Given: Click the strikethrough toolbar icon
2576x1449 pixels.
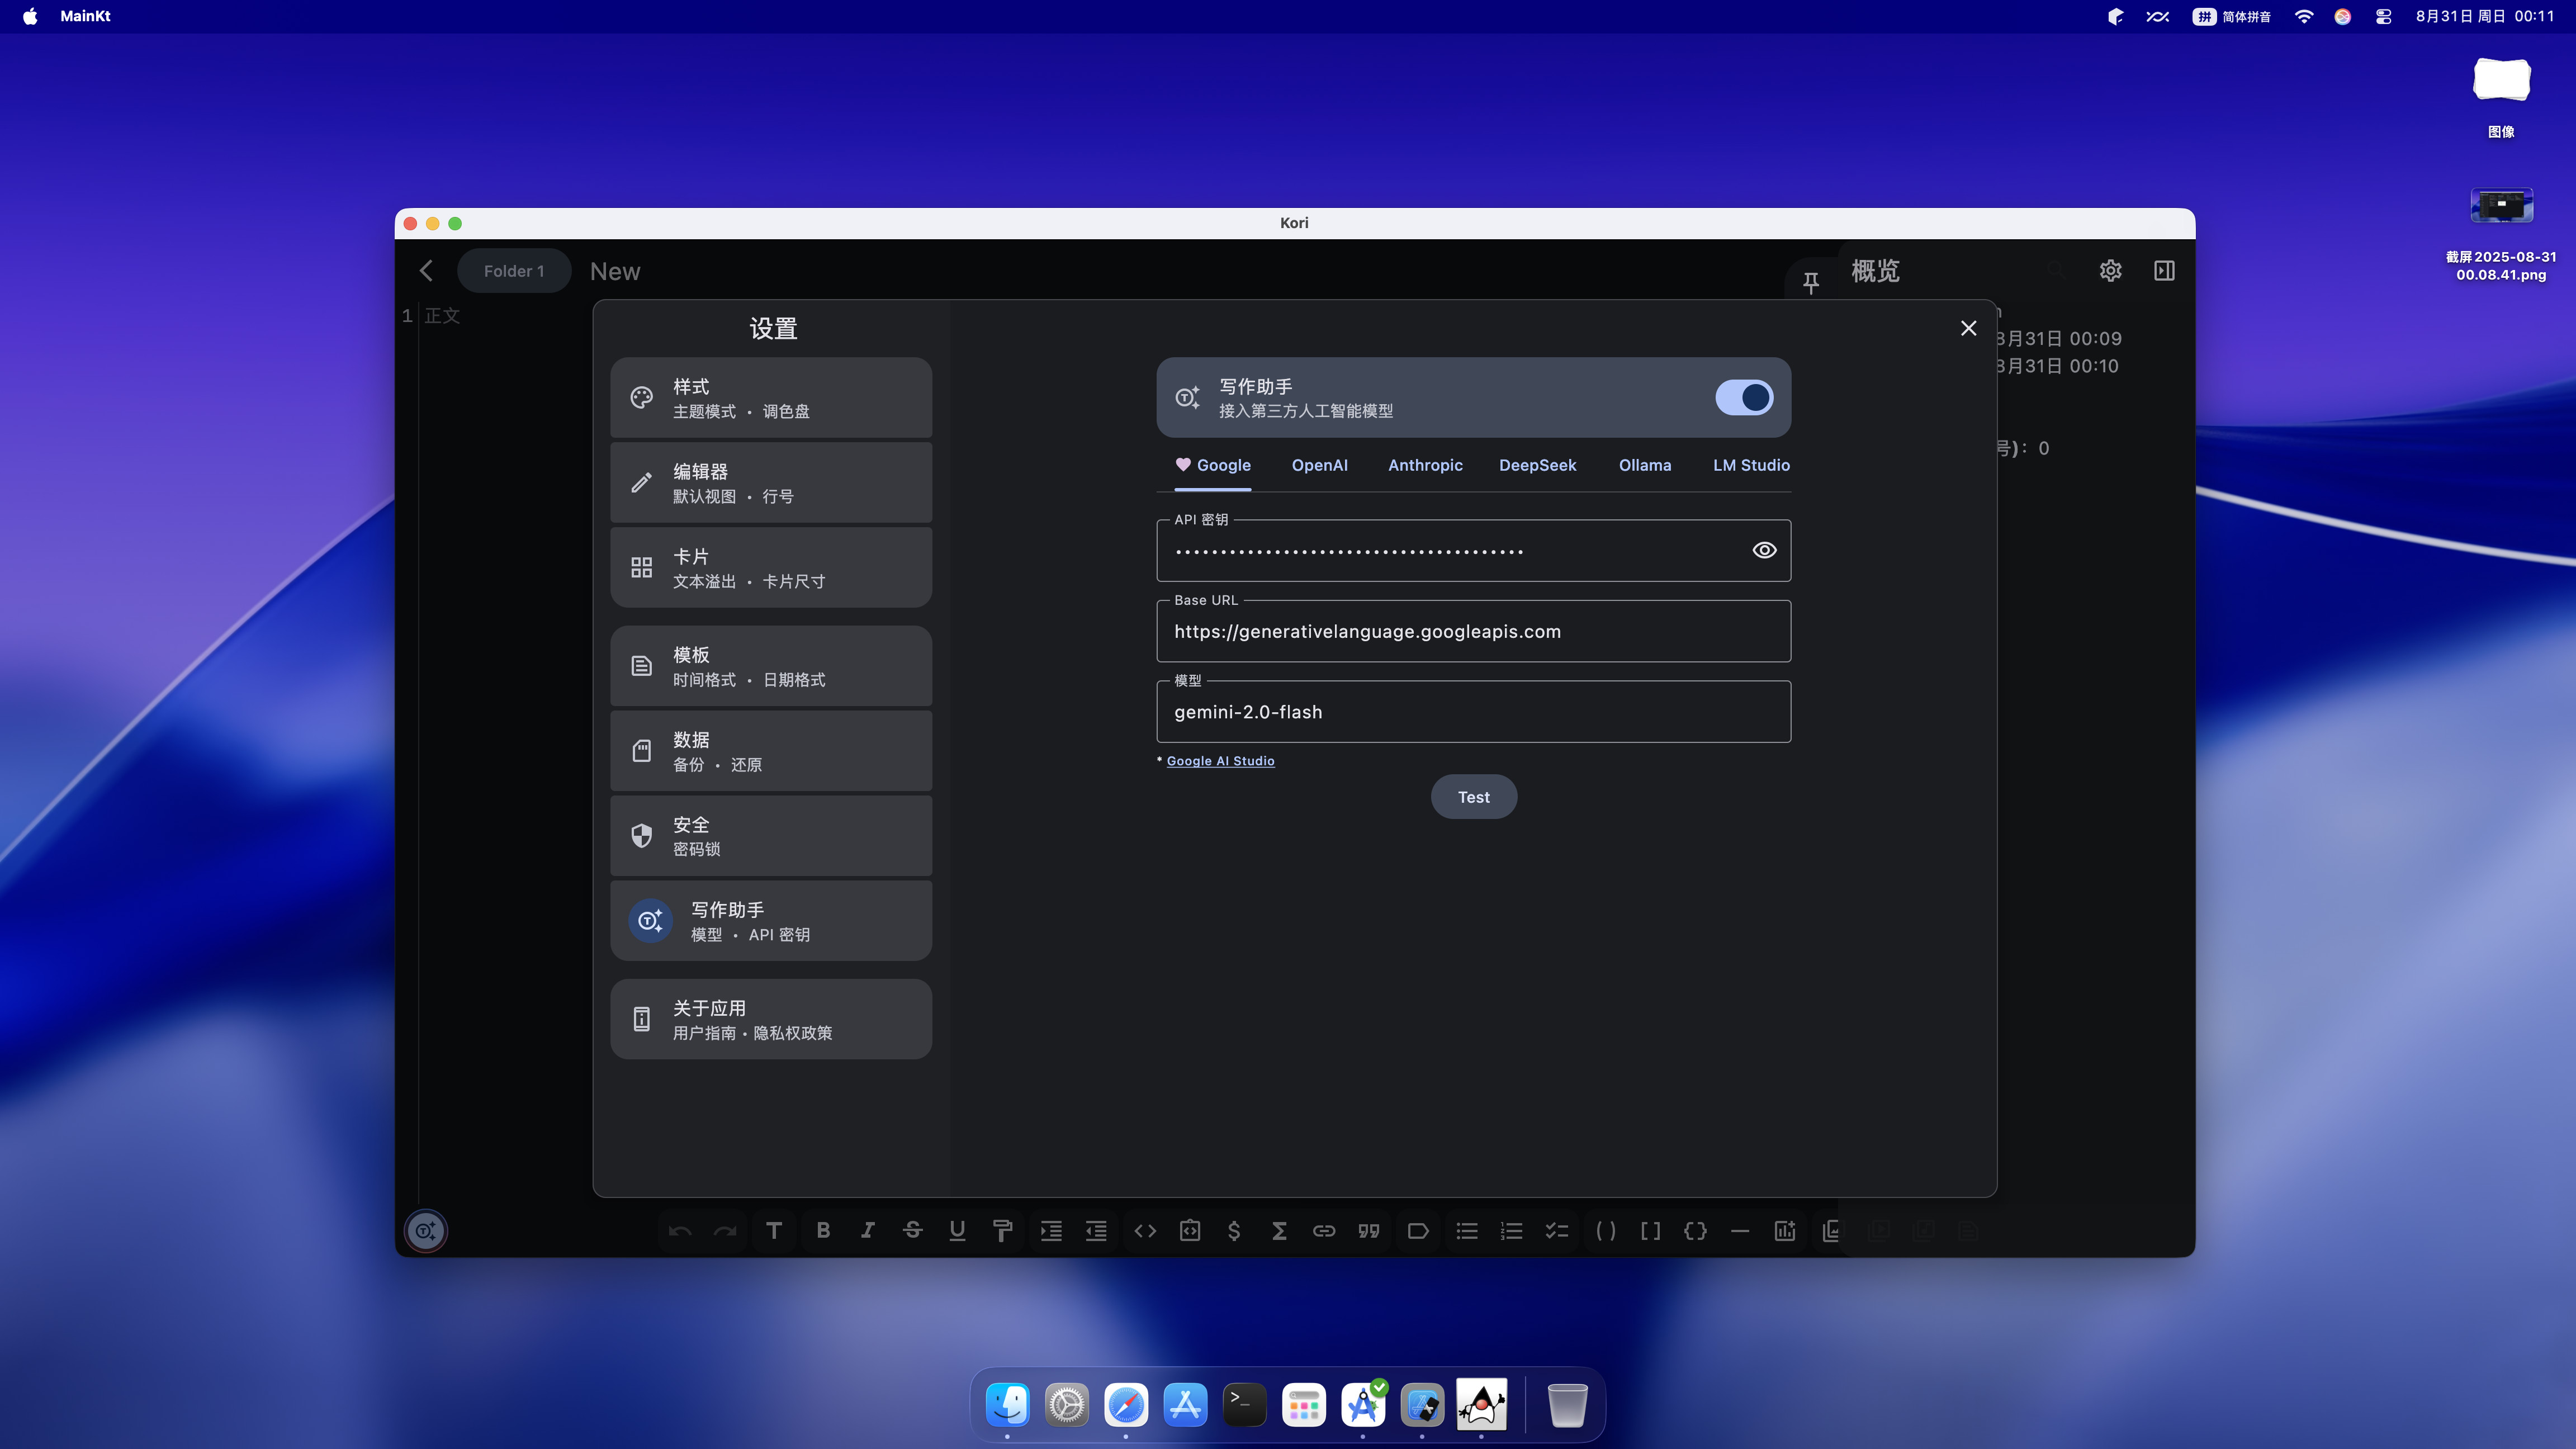Looking at the screenshot, I should [x=912, y=1230].
